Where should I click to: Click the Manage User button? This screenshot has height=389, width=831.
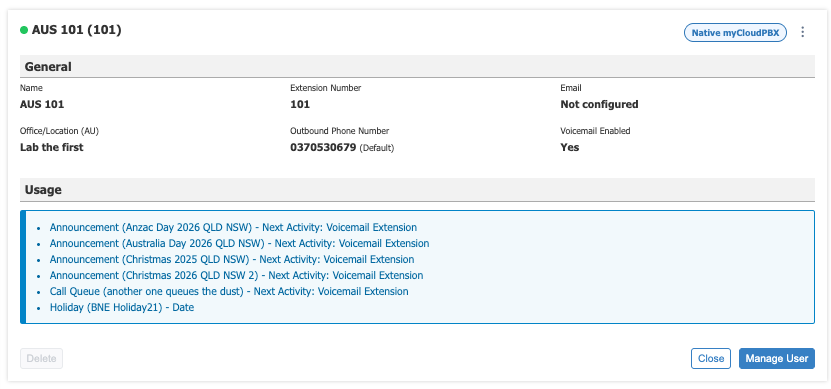point(776,358)
